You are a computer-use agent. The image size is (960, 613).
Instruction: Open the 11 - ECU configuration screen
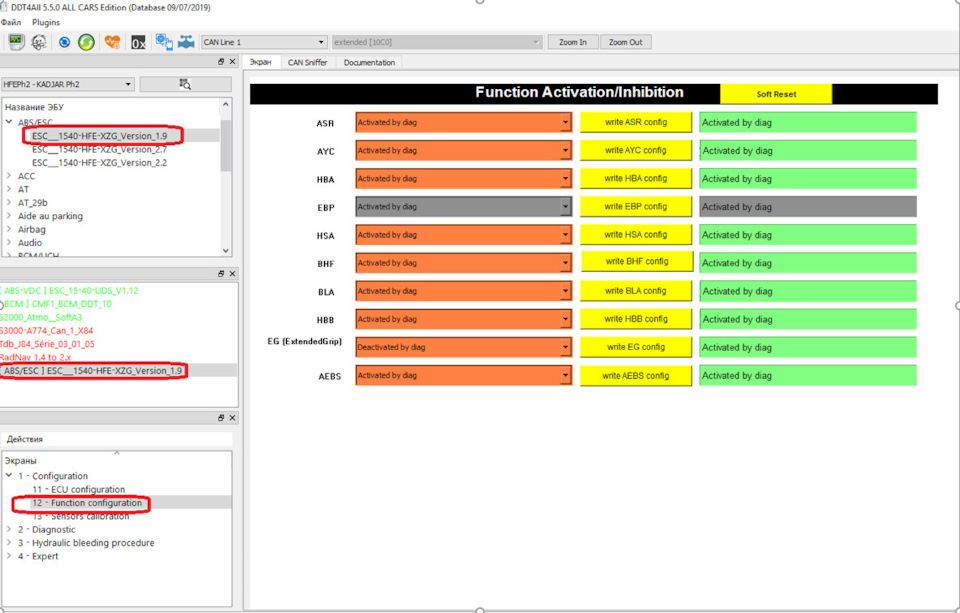click(78, 489)
